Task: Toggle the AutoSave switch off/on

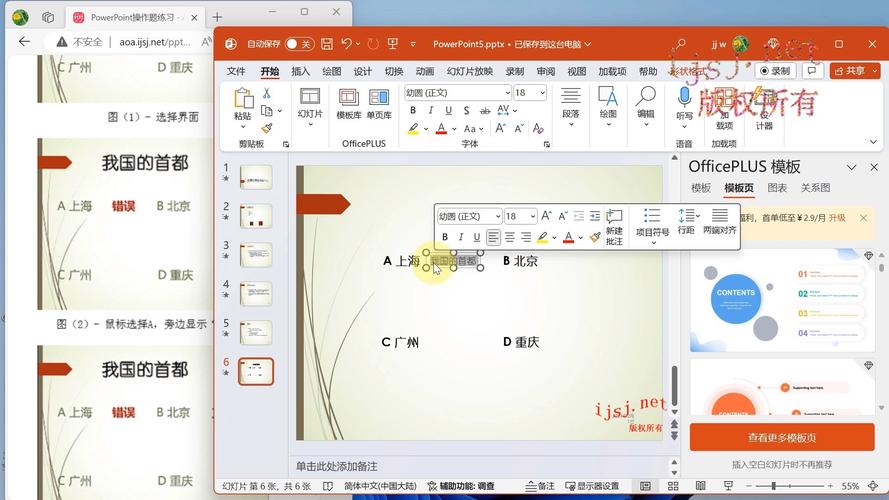Action: (299, 44)
